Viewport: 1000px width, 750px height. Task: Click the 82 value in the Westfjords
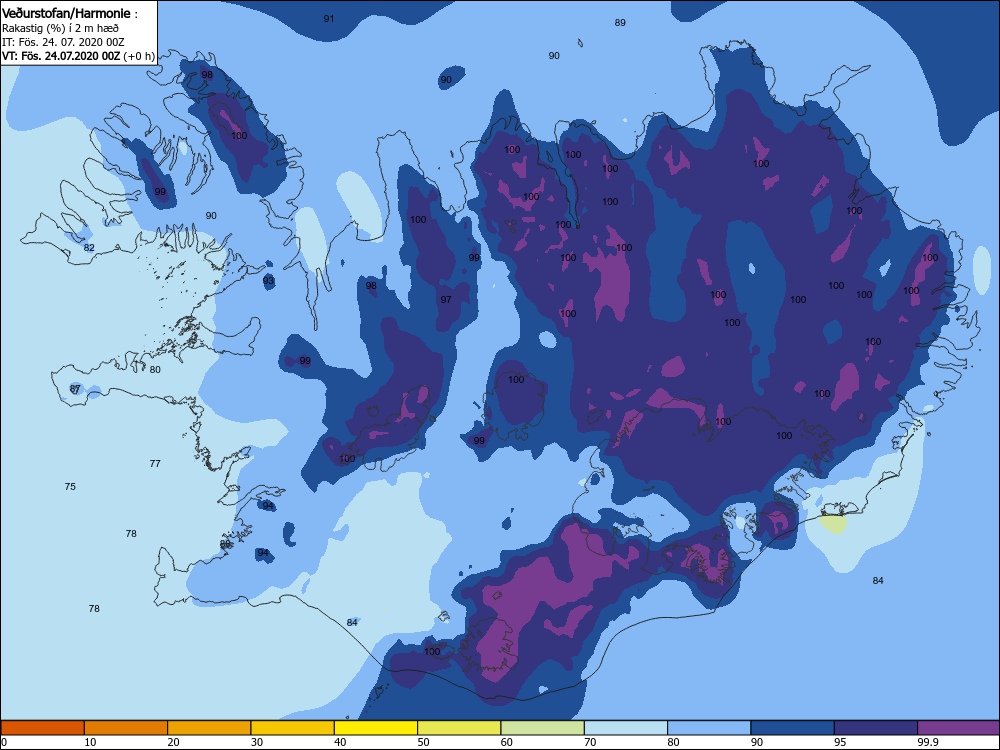pyautogui.click(x=89, y=247)
